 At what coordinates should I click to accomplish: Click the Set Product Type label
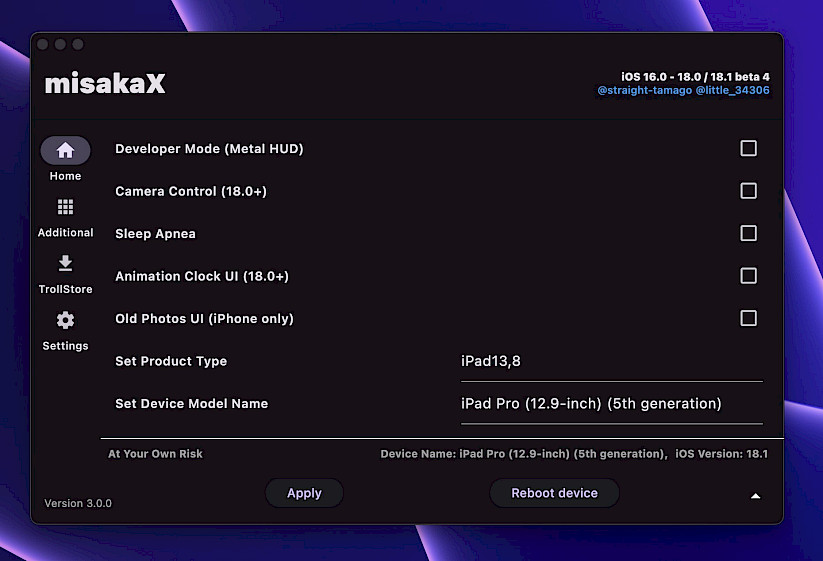(x=171, y=362)
